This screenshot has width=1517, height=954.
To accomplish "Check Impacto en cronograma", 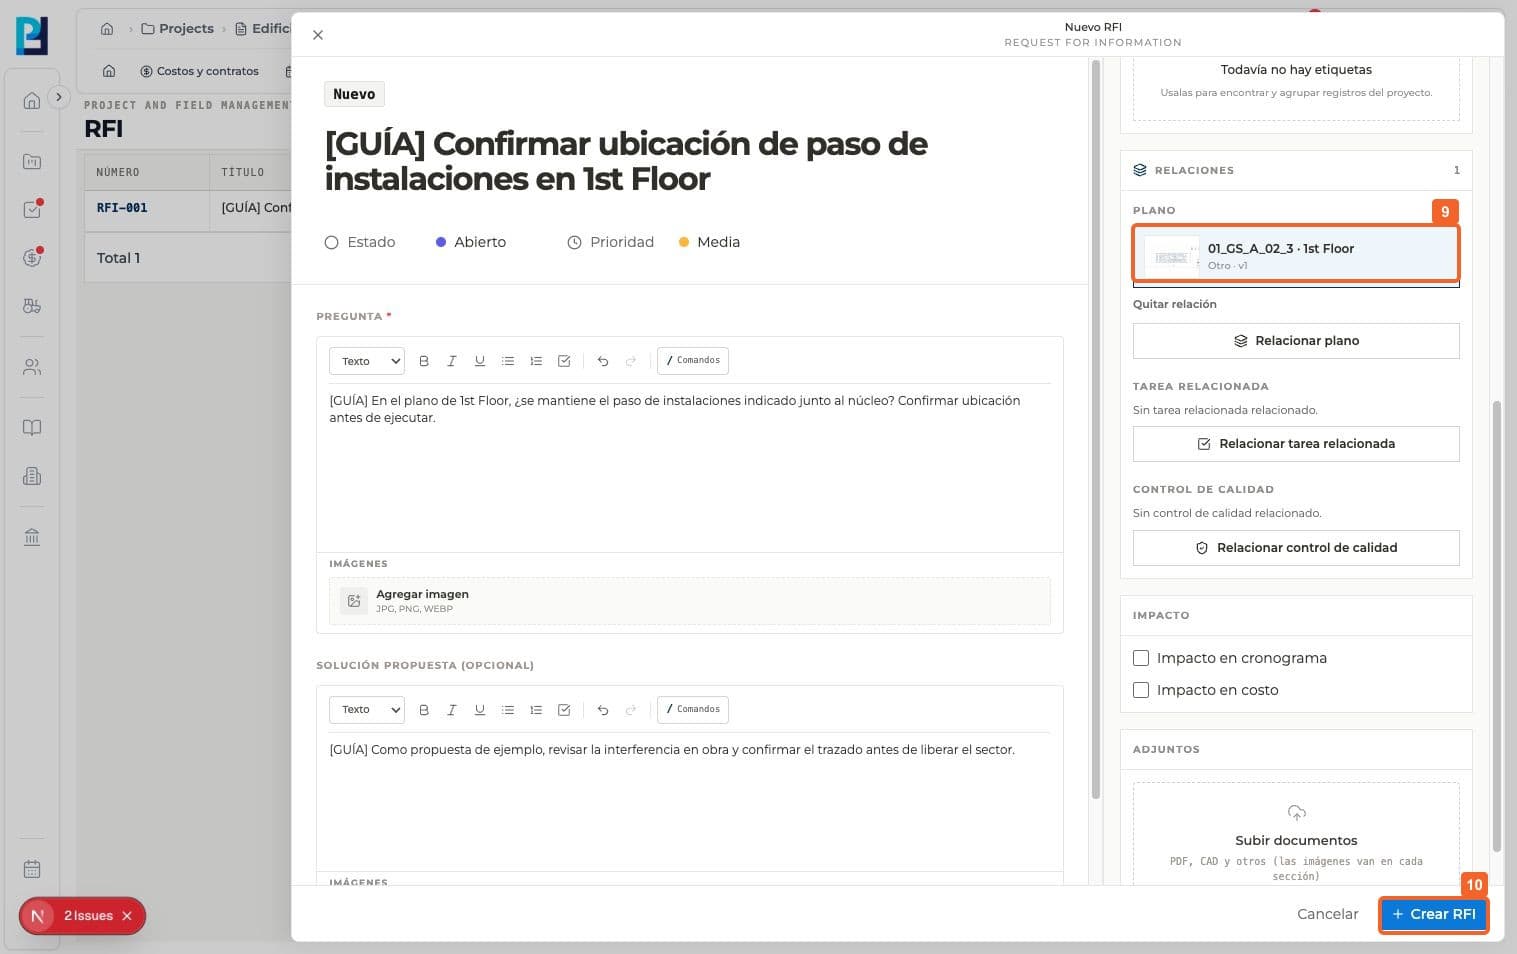I will click(1141, 658).
